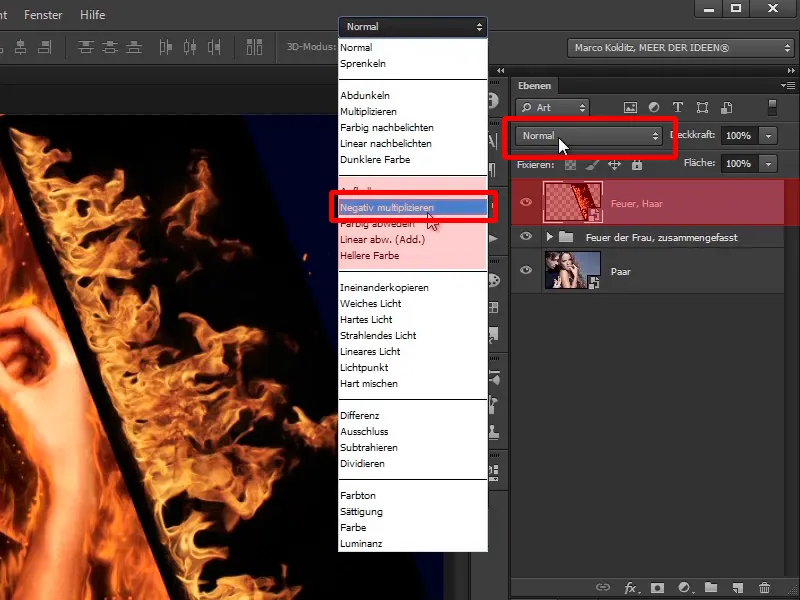Select the Ebenen panel tab
This screenshot has width=800, height=600.
click(x=534, y=86)
